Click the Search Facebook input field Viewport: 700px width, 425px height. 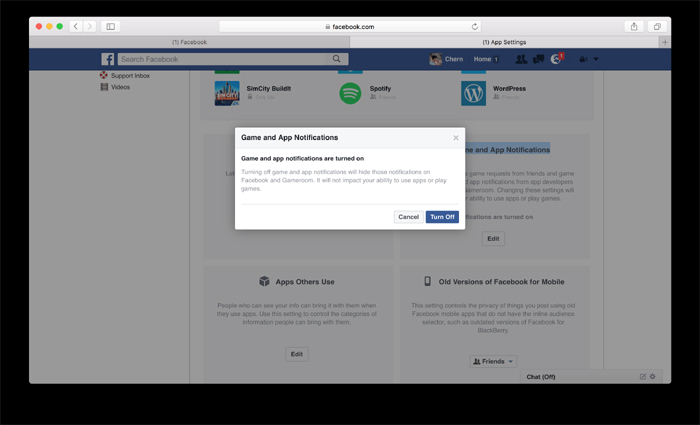pyautogui.click(x=223, y=59)
